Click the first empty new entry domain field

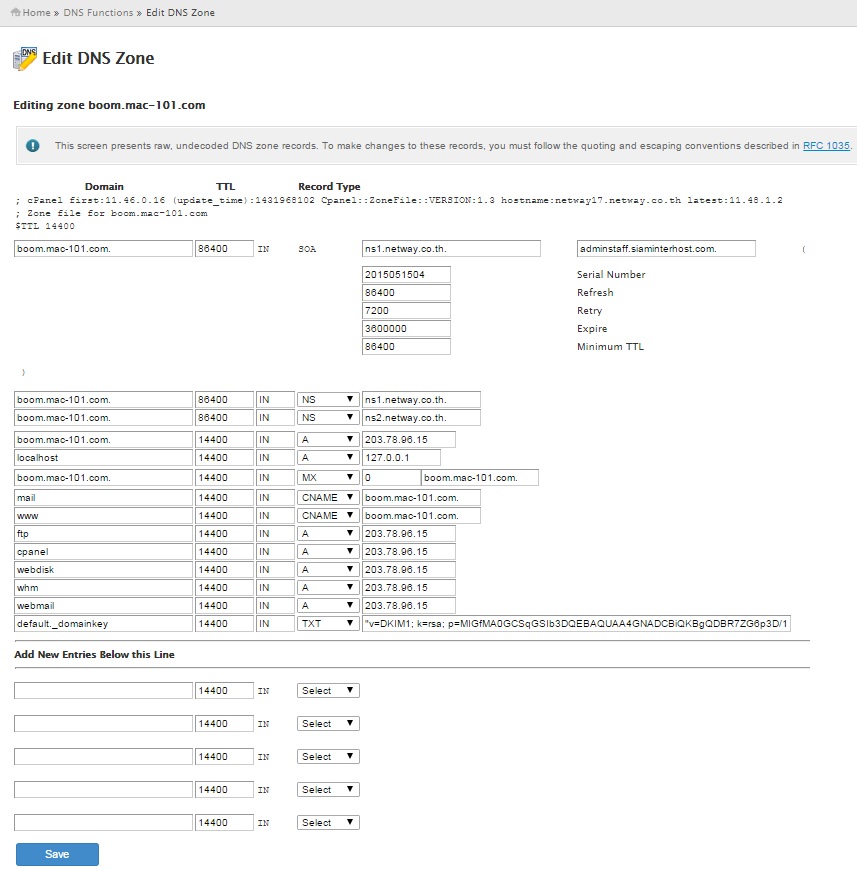103,691
